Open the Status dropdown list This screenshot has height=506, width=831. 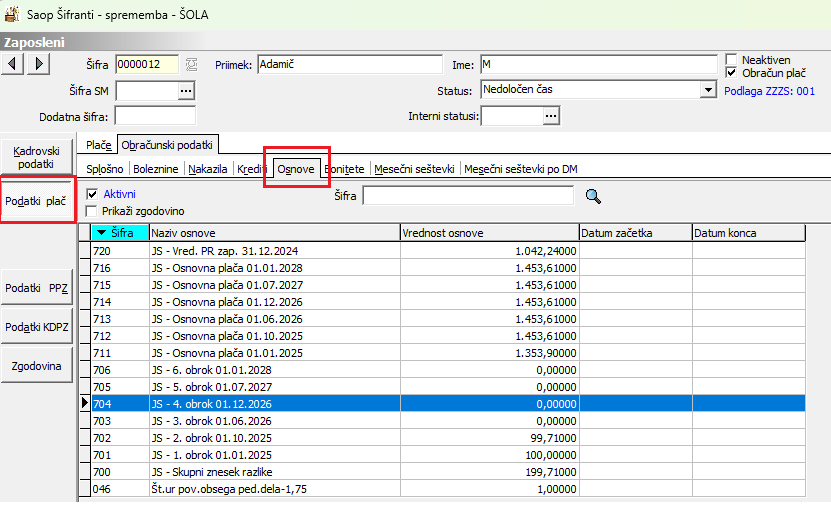coord(708,90)
